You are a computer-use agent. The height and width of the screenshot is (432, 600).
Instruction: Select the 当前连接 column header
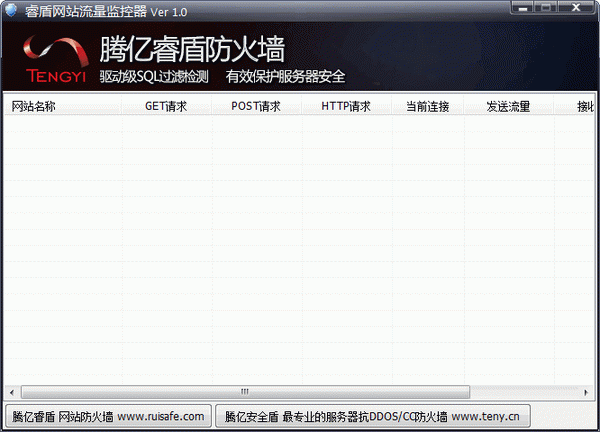pos(428,106)
